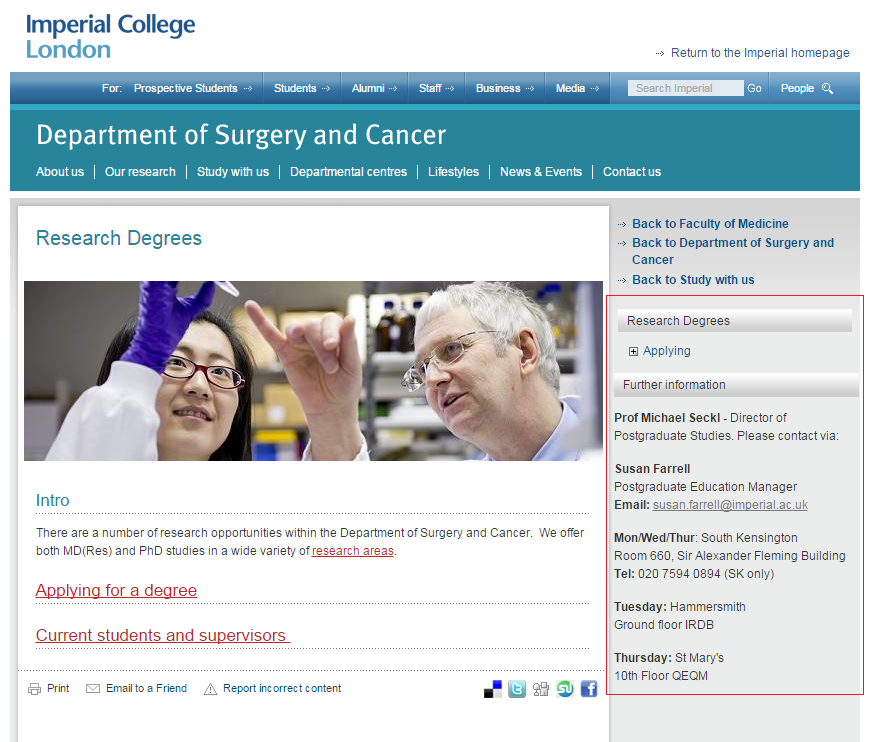Click the Susan Farrell name text
Screen dimensions: 870x742
pyautogui.click(x=652, y=469)
